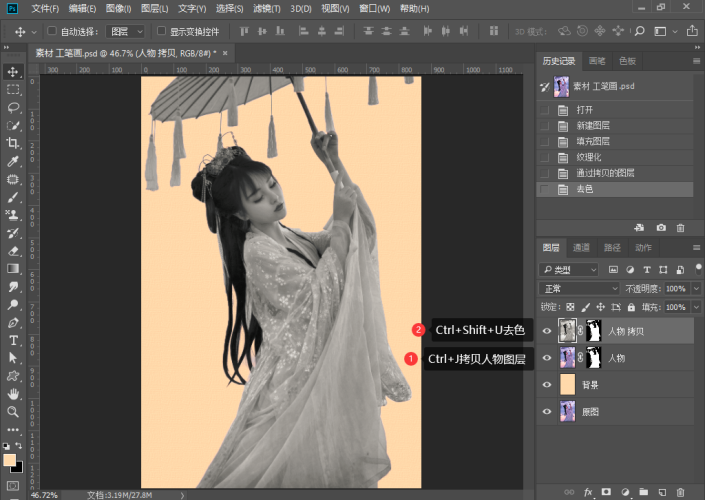Viewport: 705px width, 500px height.
Task: Select the Move tool
Action: pos(13,72)
